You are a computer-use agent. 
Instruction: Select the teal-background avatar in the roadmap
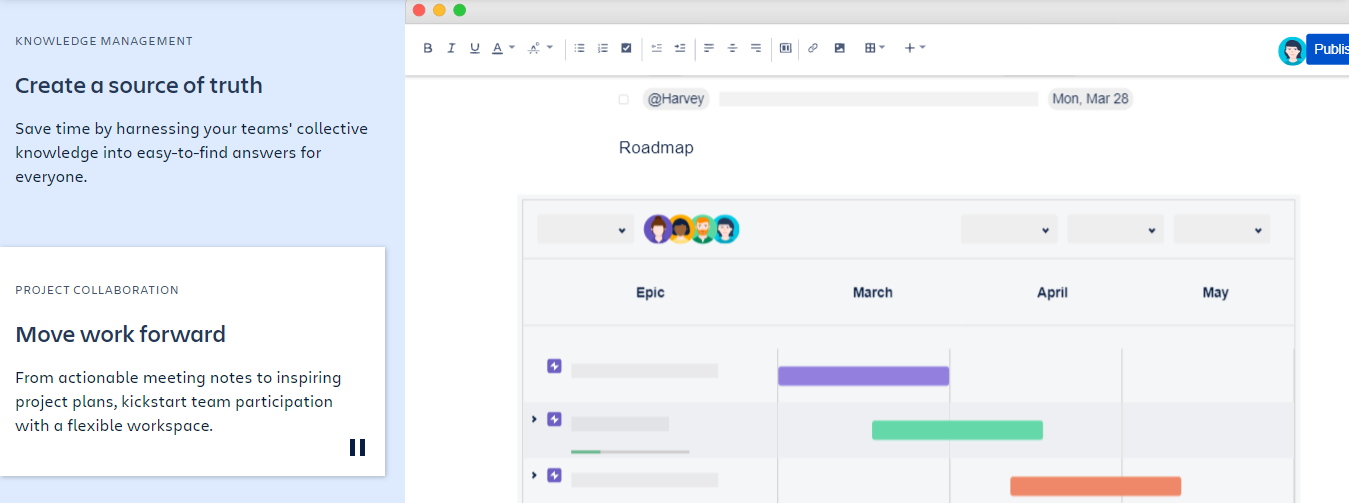coord(725,229)
